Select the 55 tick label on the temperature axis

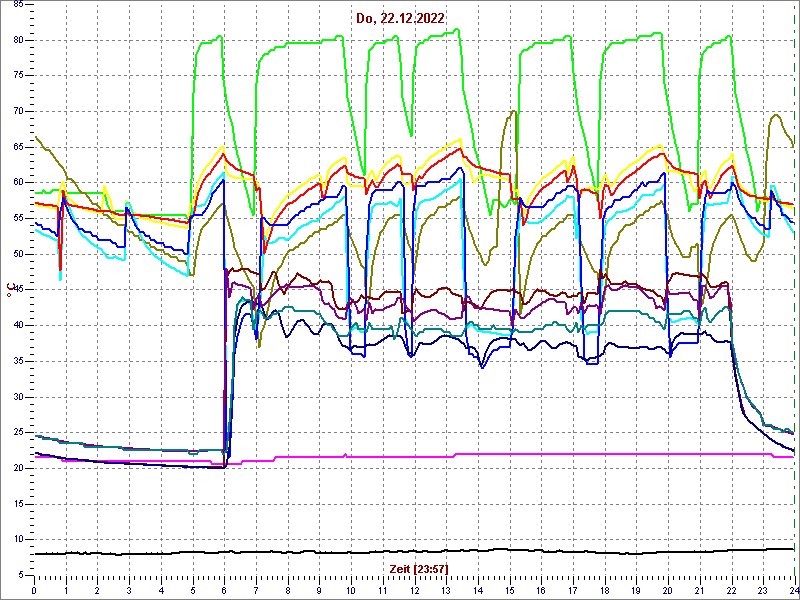pyautogui.click(x=18, y=218)
